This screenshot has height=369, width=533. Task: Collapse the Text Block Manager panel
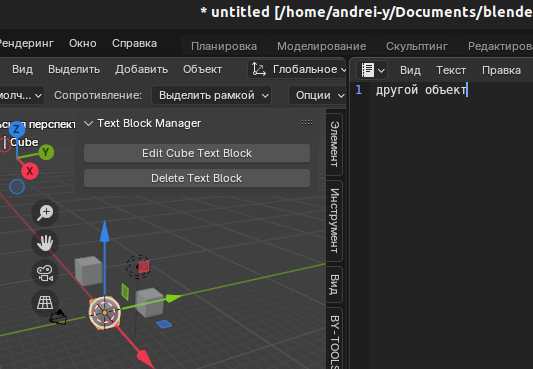pos(88,123)
